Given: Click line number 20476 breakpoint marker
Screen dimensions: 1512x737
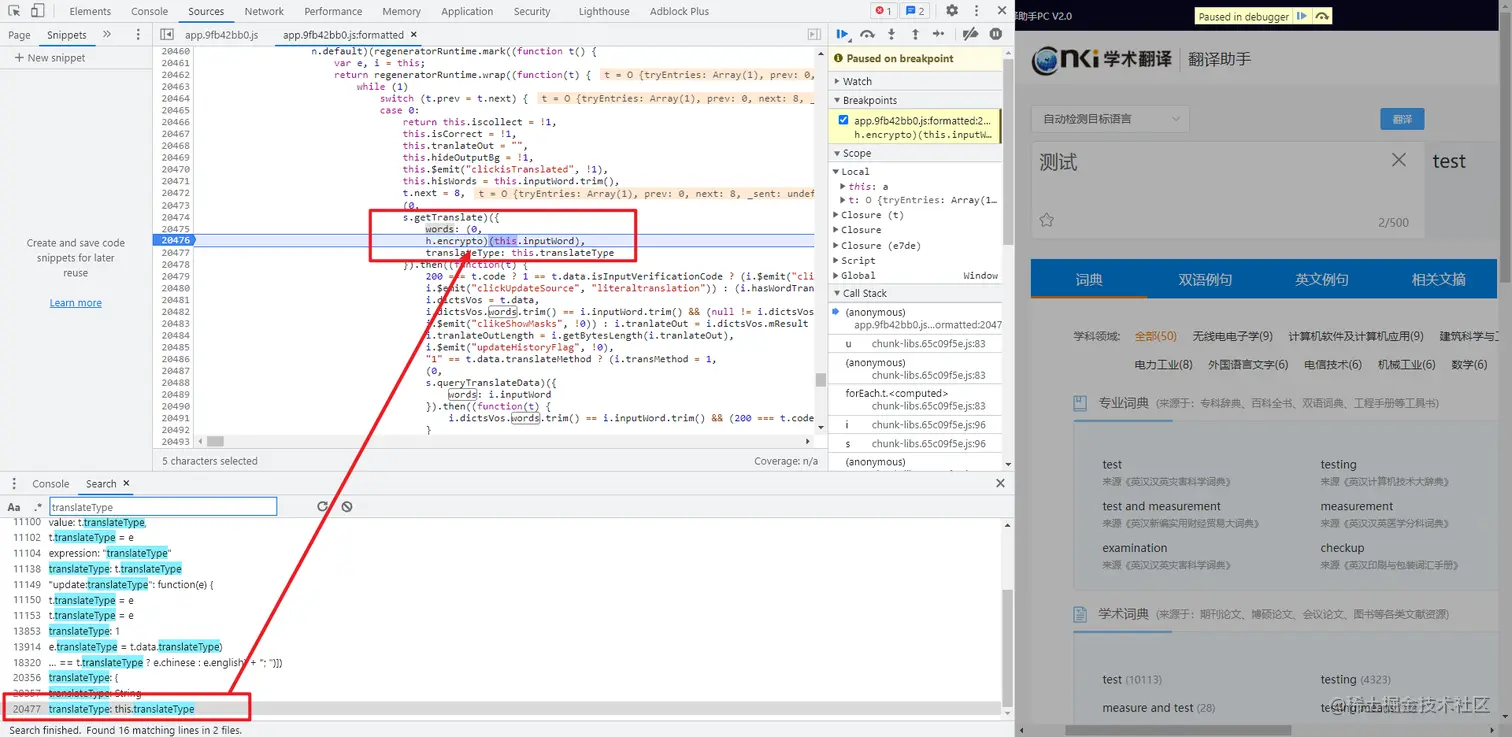Looking at the screenshot, I should click(174, 240).
